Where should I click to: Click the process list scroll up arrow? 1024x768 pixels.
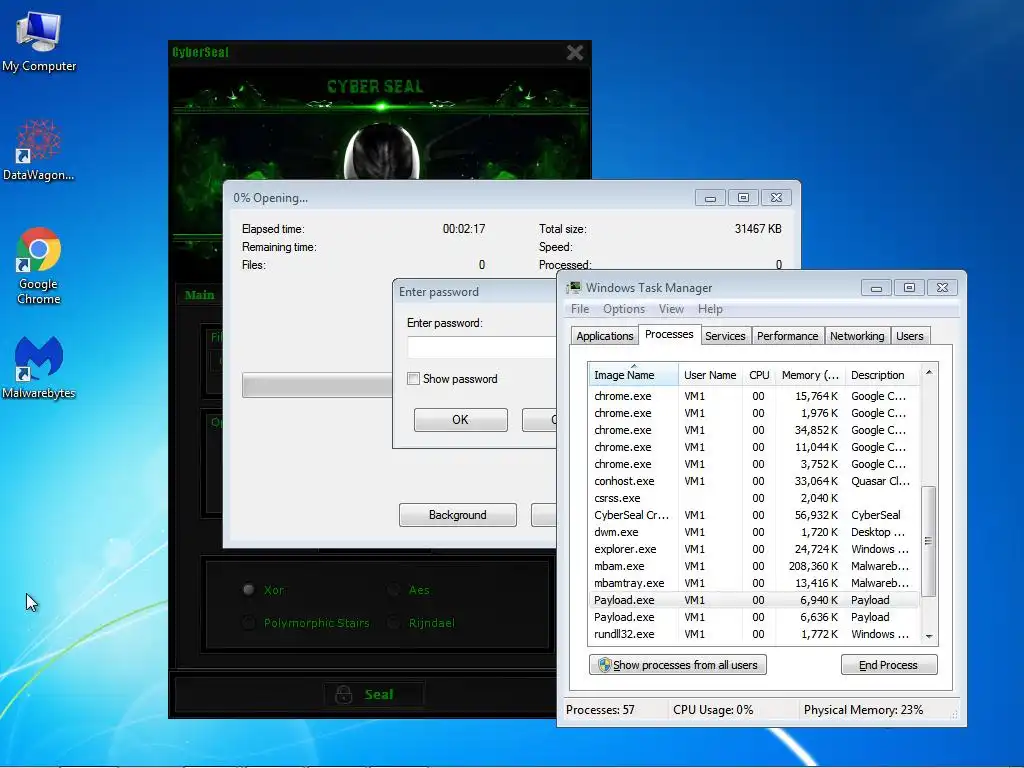[929, 372]
